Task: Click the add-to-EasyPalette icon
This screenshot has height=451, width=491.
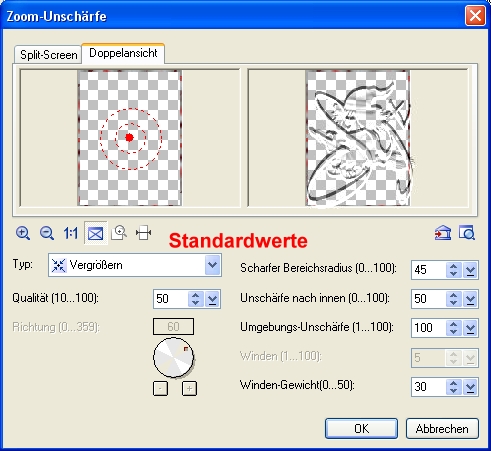Action: pyautogui.click(x=443, y=233)
